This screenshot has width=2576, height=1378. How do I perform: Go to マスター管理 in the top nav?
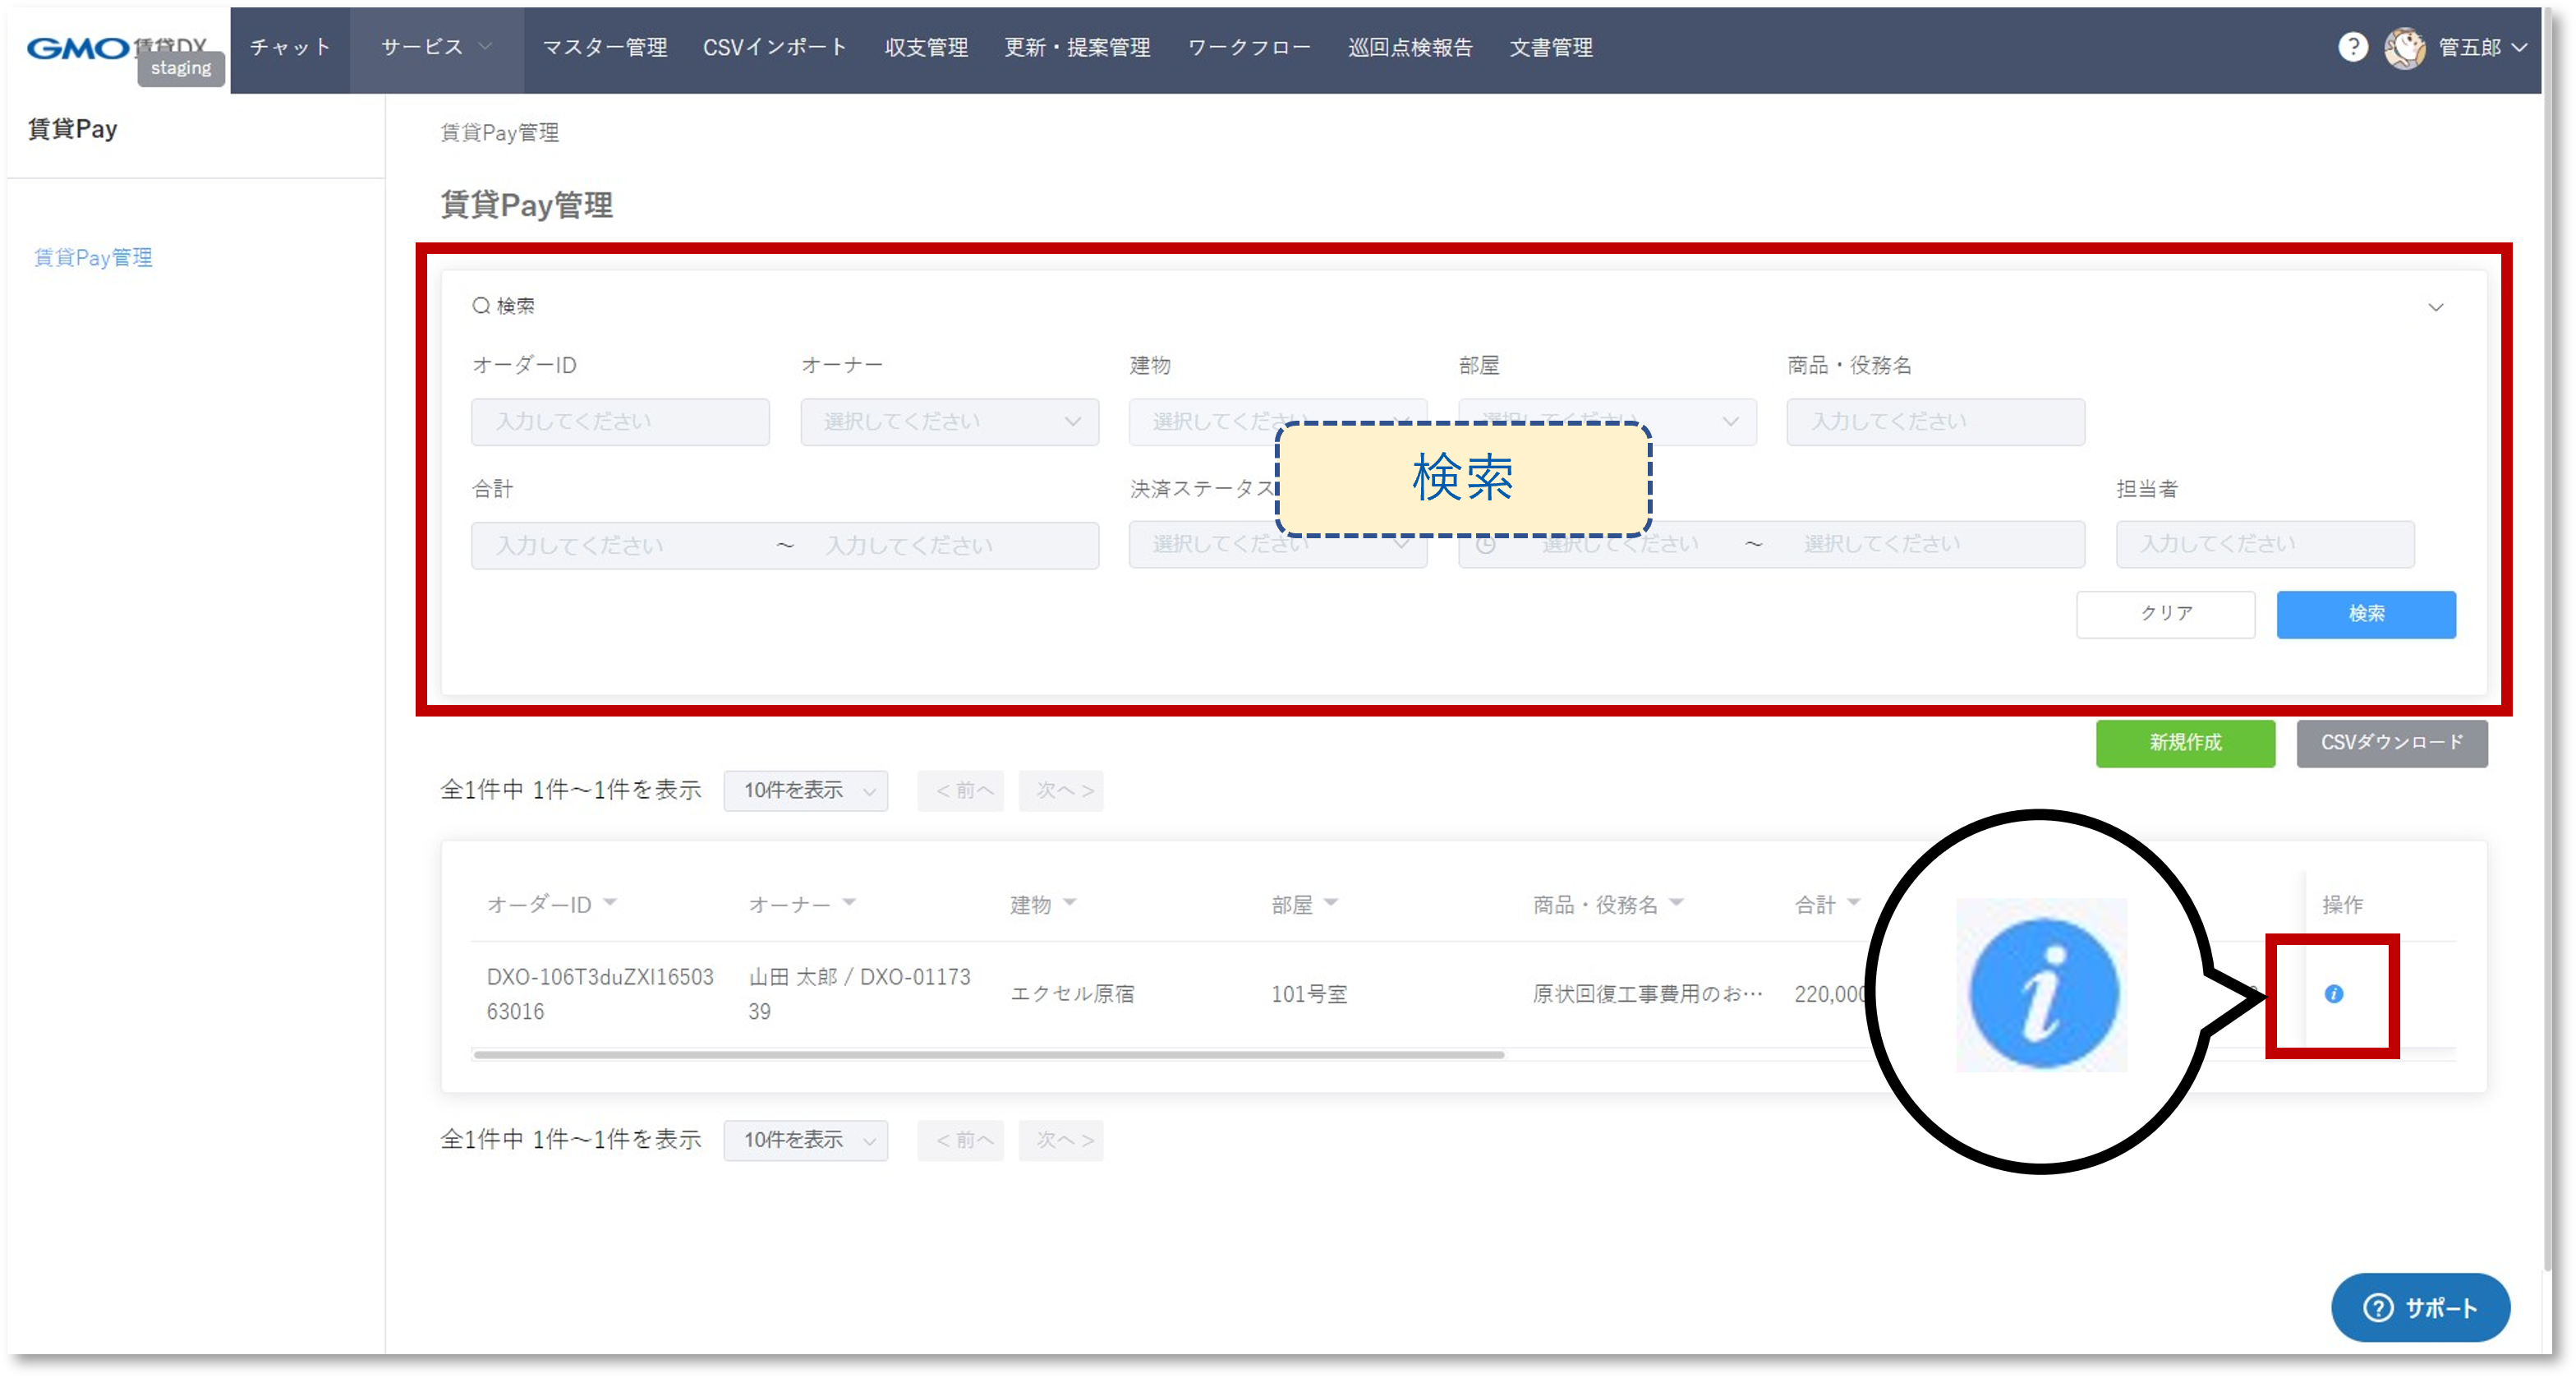(604, 47)
